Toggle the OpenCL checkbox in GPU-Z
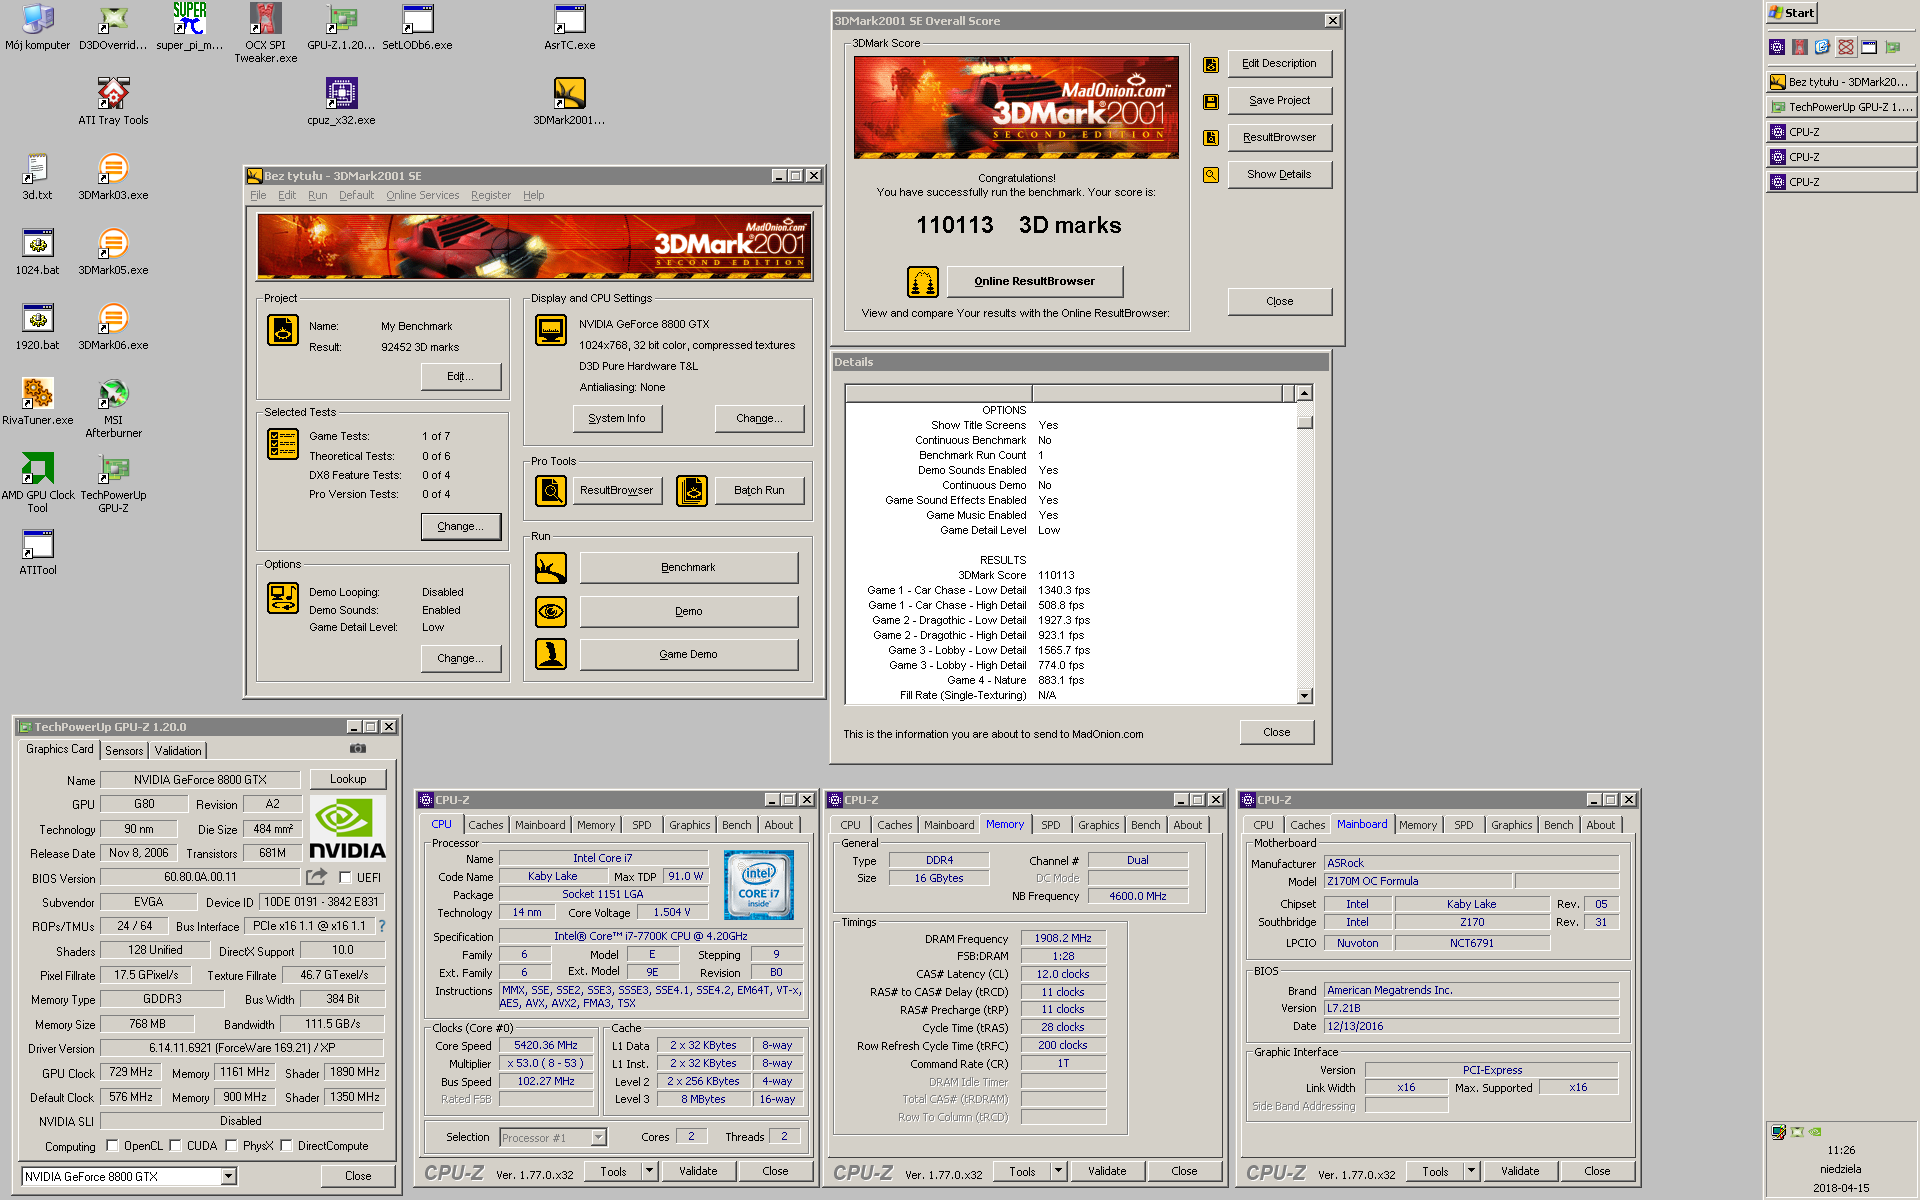This screenshot has width=1920, height=1200. pos(112,1146)
